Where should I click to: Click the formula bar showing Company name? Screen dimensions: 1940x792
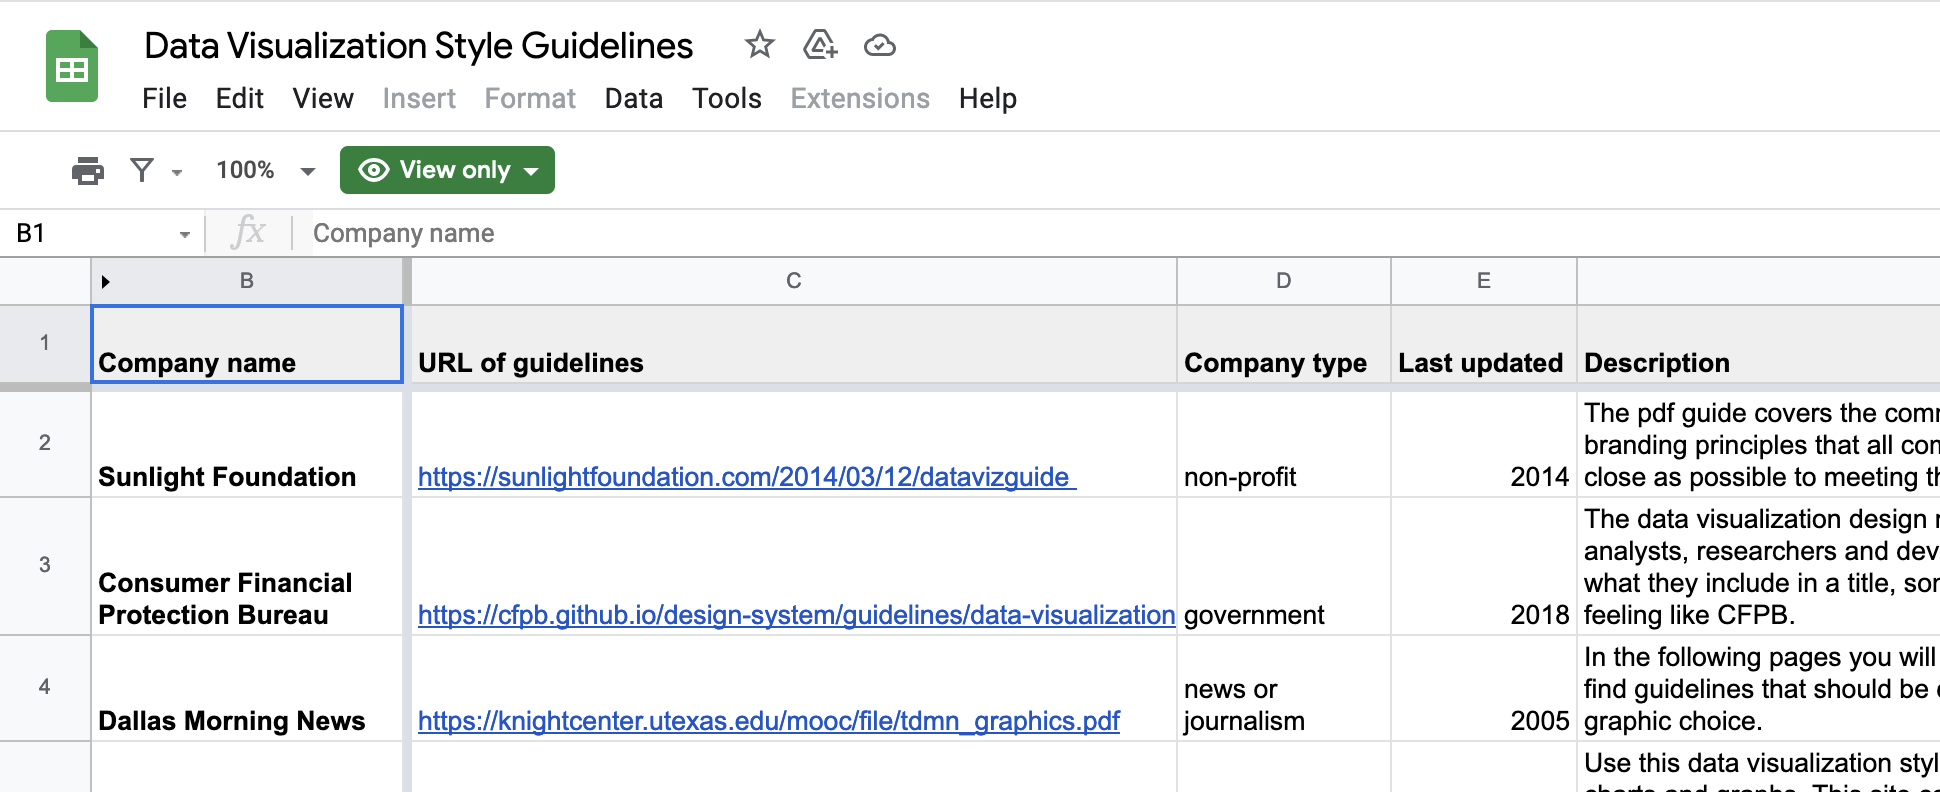pos(800,233)
